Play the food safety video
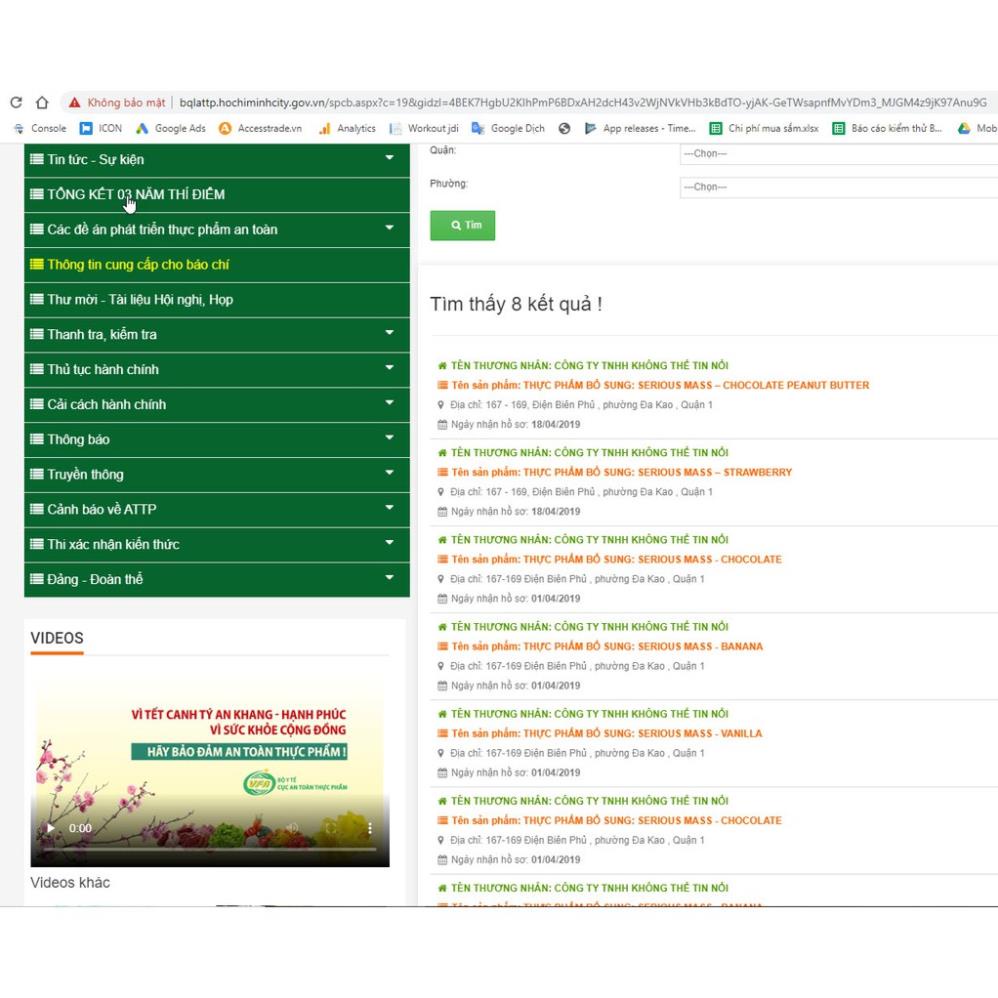Screen dimensions: 998x998 pos(51,828)
